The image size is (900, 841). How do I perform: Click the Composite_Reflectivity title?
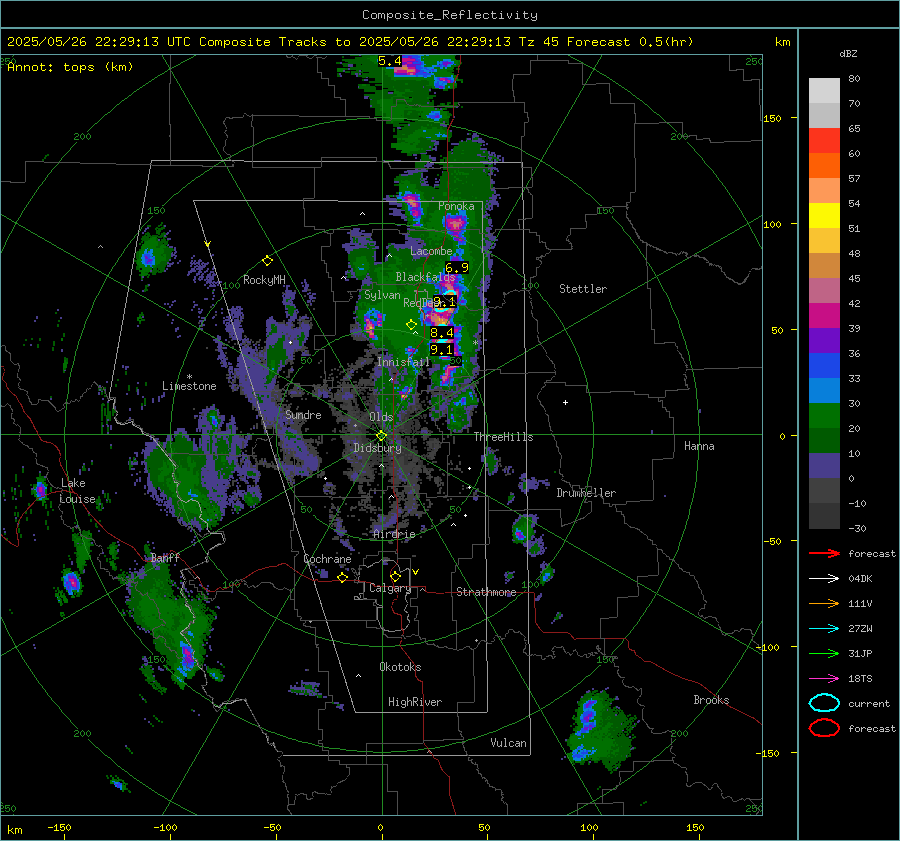pyautogui.click(x=450, y=15)
